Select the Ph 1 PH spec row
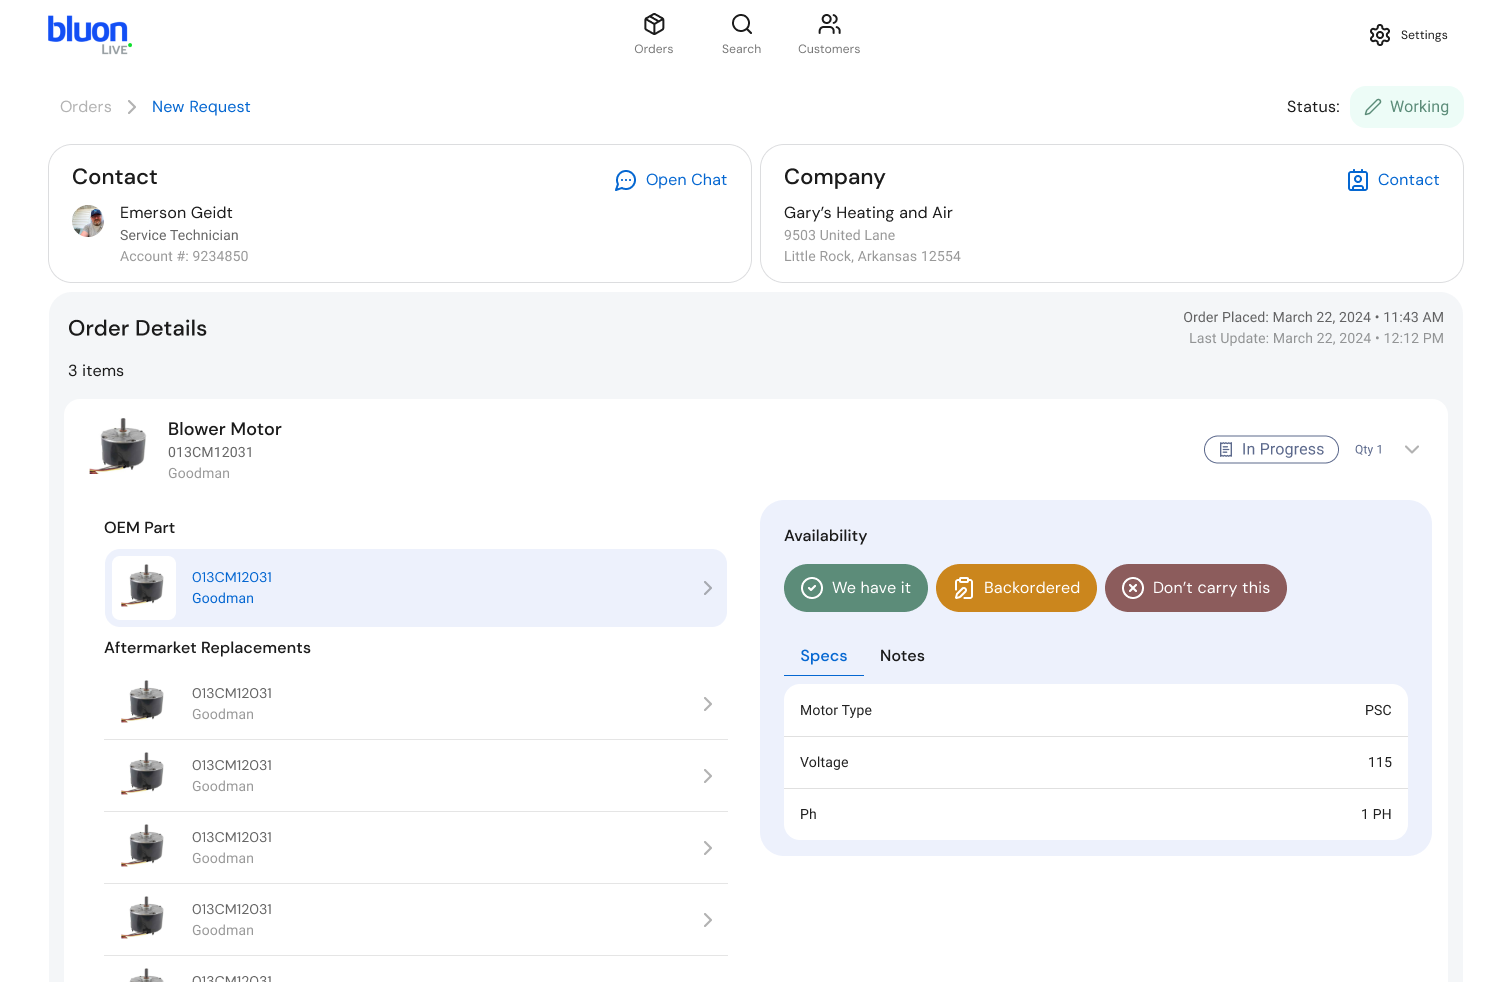Screen dimensions: 1512x982 tap(1096, 814)
